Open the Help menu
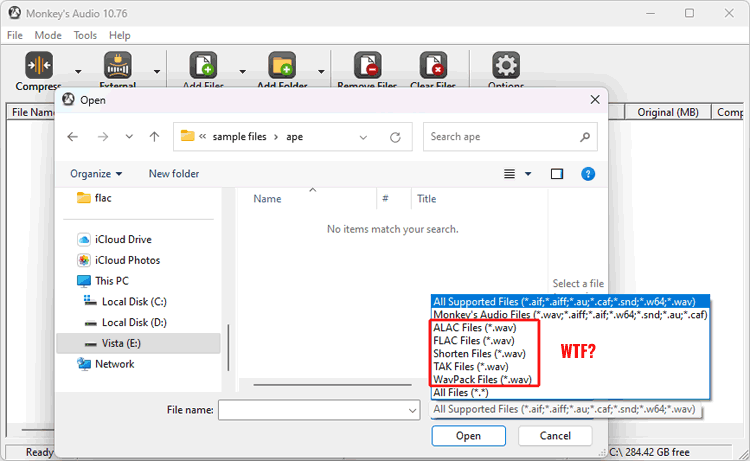The image size is (750, 461). pos(120,35)
